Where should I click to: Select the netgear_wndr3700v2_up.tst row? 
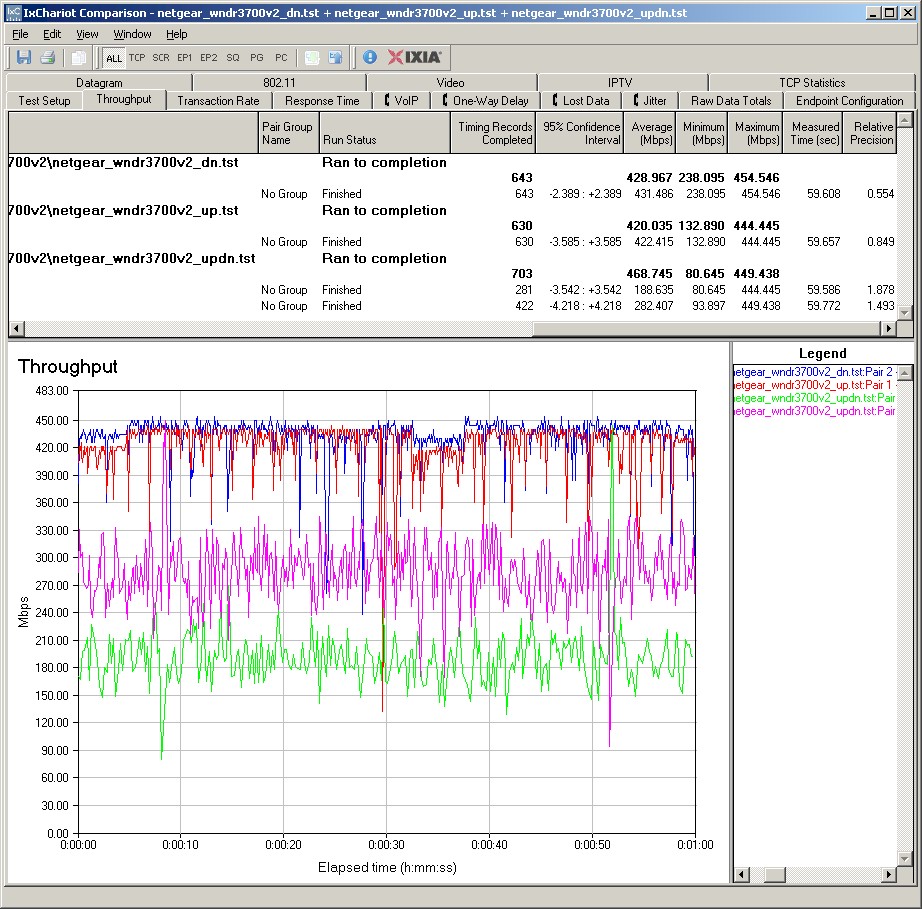[452, 210]
